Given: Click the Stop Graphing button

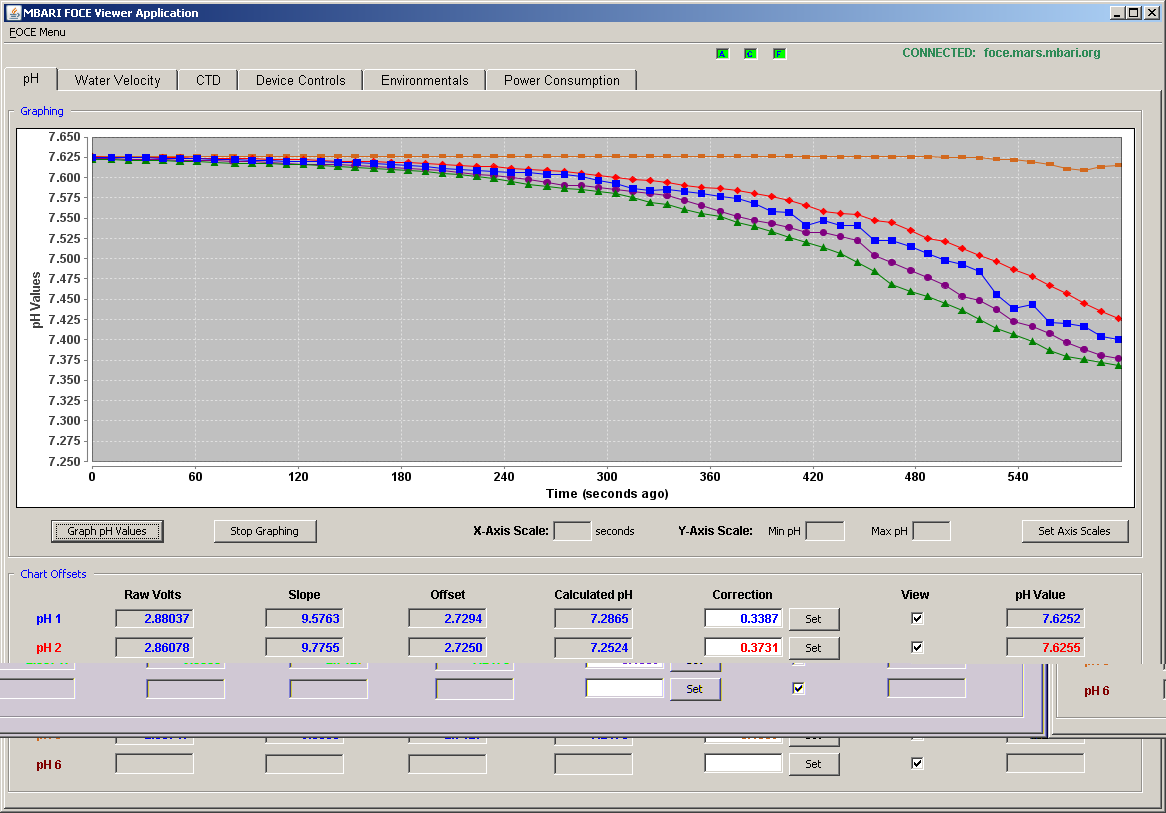Looking at the screenshot, I should [x=265, y=531].
